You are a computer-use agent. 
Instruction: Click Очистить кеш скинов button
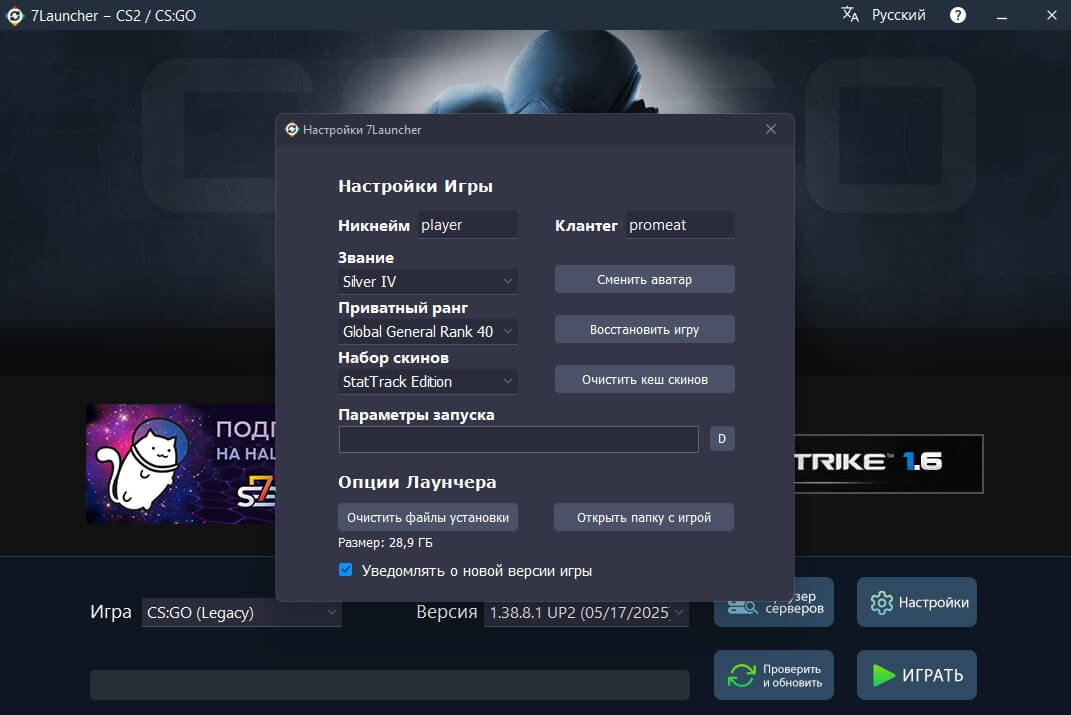click(644, 379)
